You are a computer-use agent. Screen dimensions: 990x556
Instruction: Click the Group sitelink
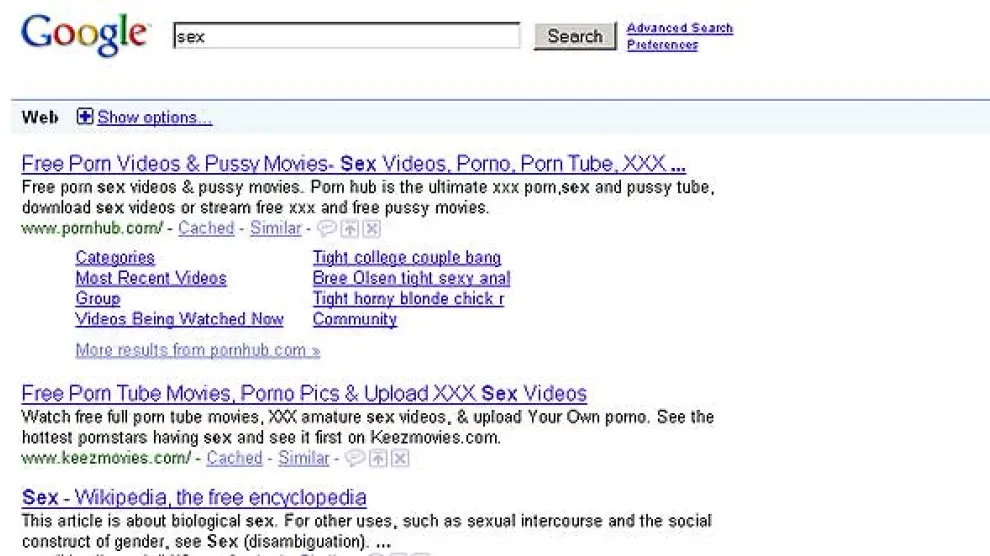tap(98, 298)
